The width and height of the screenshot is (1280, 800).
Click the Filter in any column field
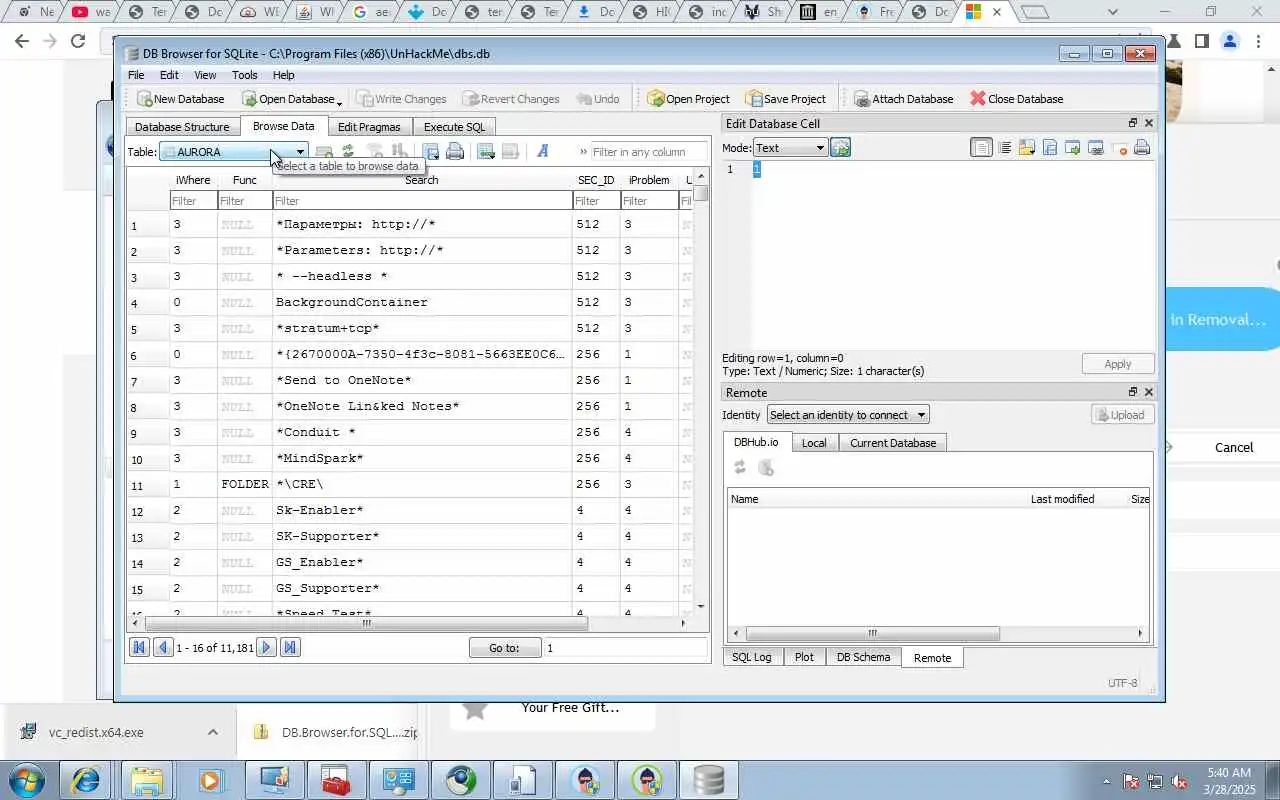pyautogui.click(x=647, y=152)
